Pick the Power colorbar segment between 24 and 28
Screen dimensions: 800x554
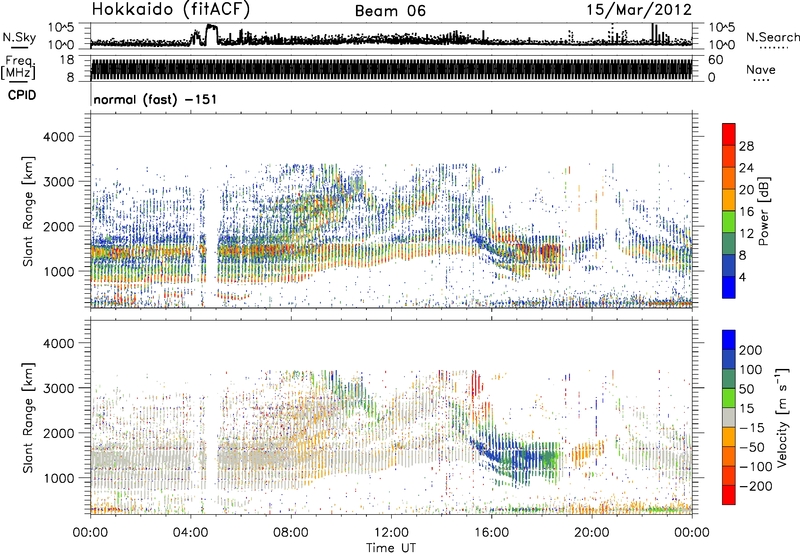click(x=729, y=156)
